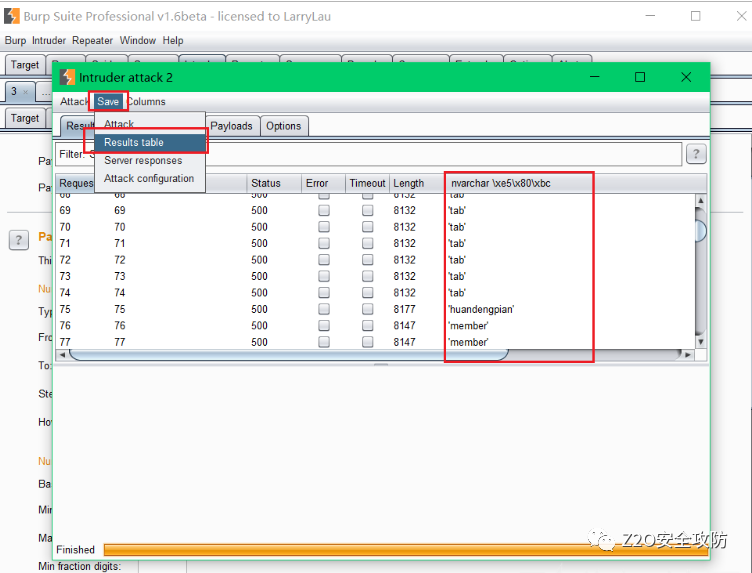752x573 pixels.
Task: Select the Intruder sub-tab Target in main window
Action: [x=25, y=118]
